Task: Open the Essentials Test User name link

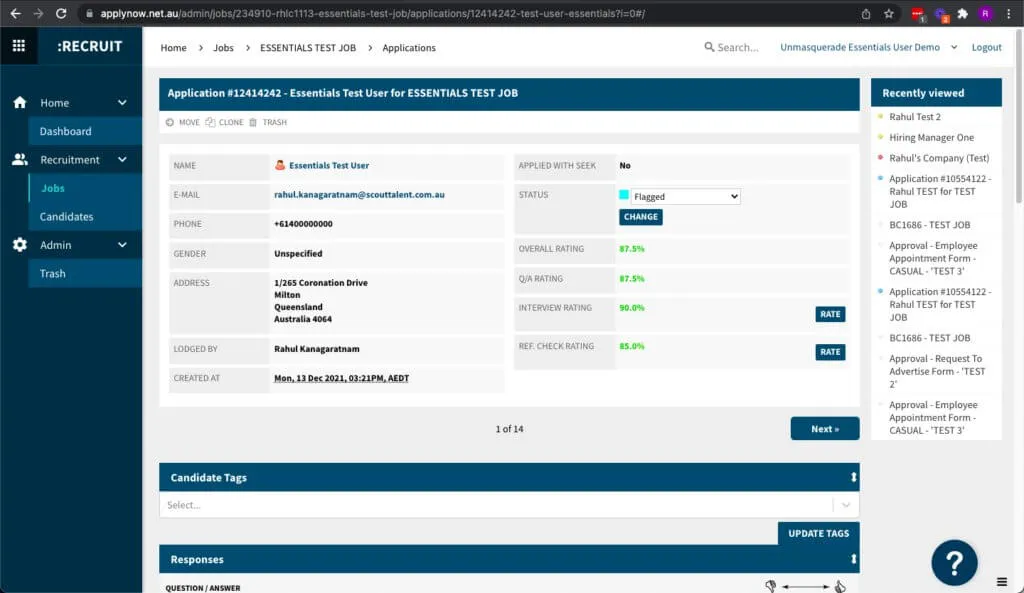Action: click(329, 165)
